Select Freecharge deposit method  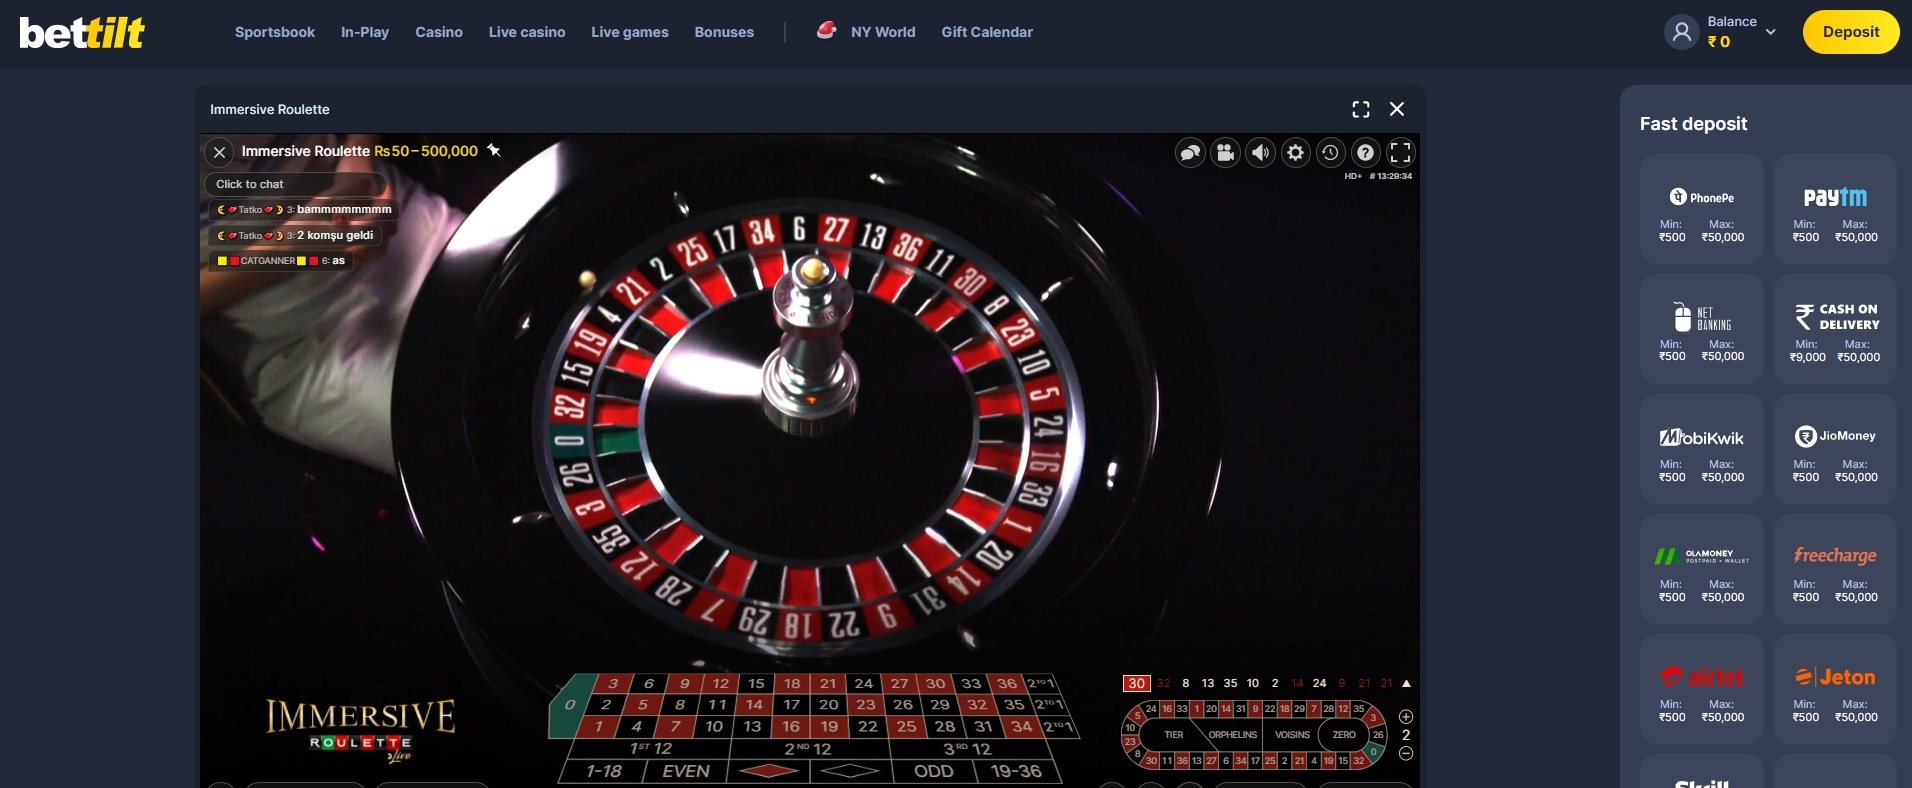coord(1836,569)
